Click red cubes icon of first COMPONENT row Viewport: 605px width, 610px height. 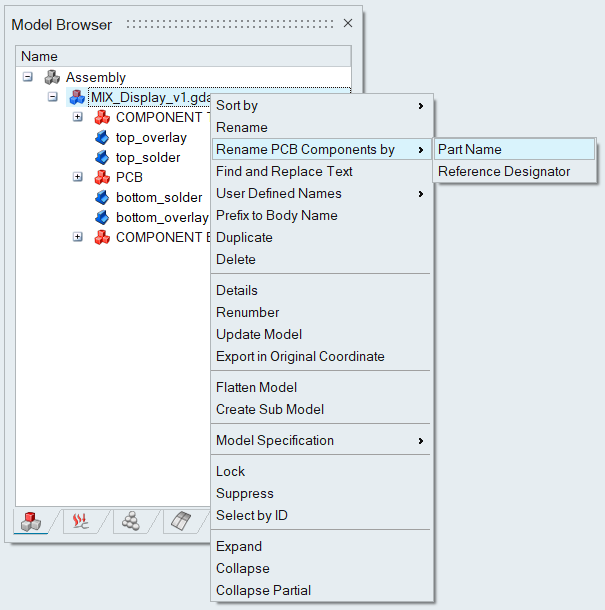[x=102, y=117]
